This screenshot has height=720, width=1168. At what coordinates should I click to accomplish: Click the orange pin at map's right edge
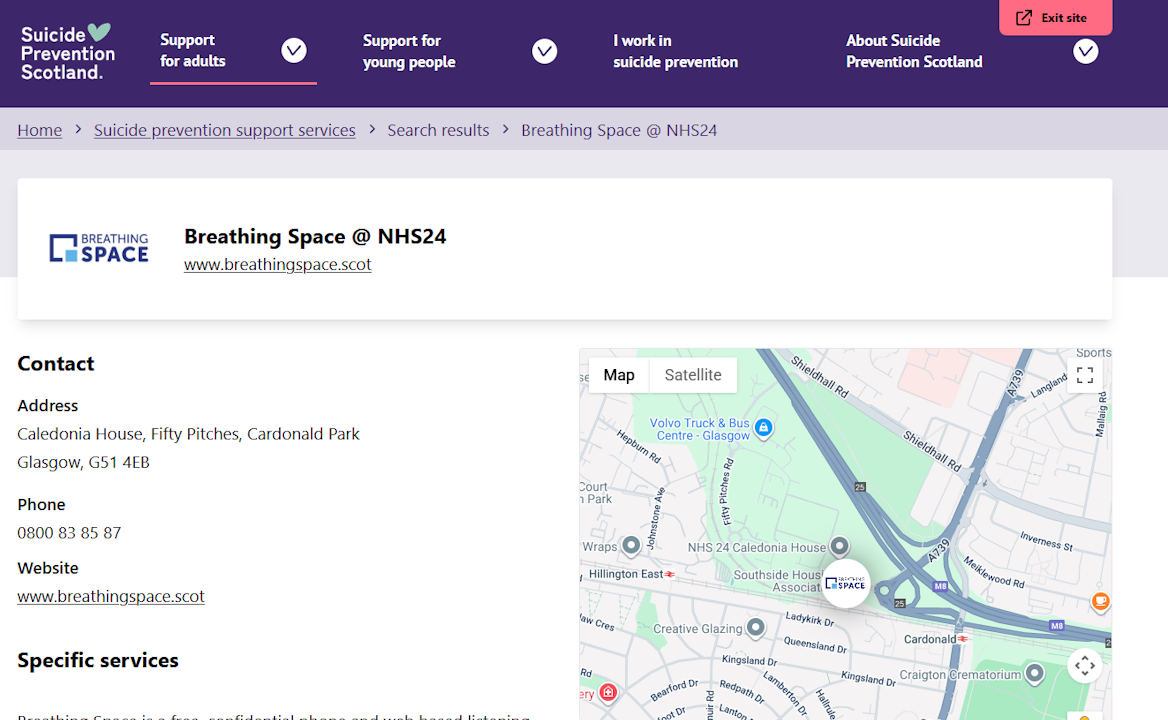pyautogui.click(x=1100, y=602)
